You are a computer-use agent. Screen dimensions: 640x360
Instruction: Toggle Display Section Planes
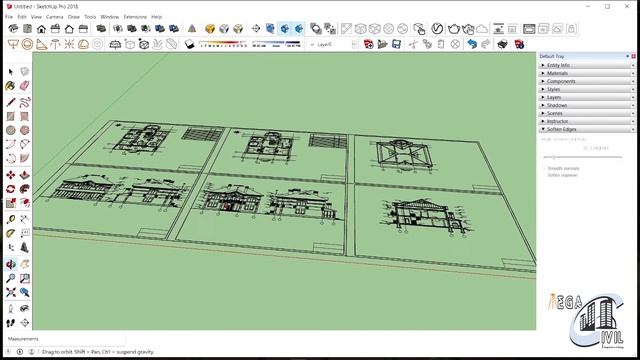click(x=270, y=29)
